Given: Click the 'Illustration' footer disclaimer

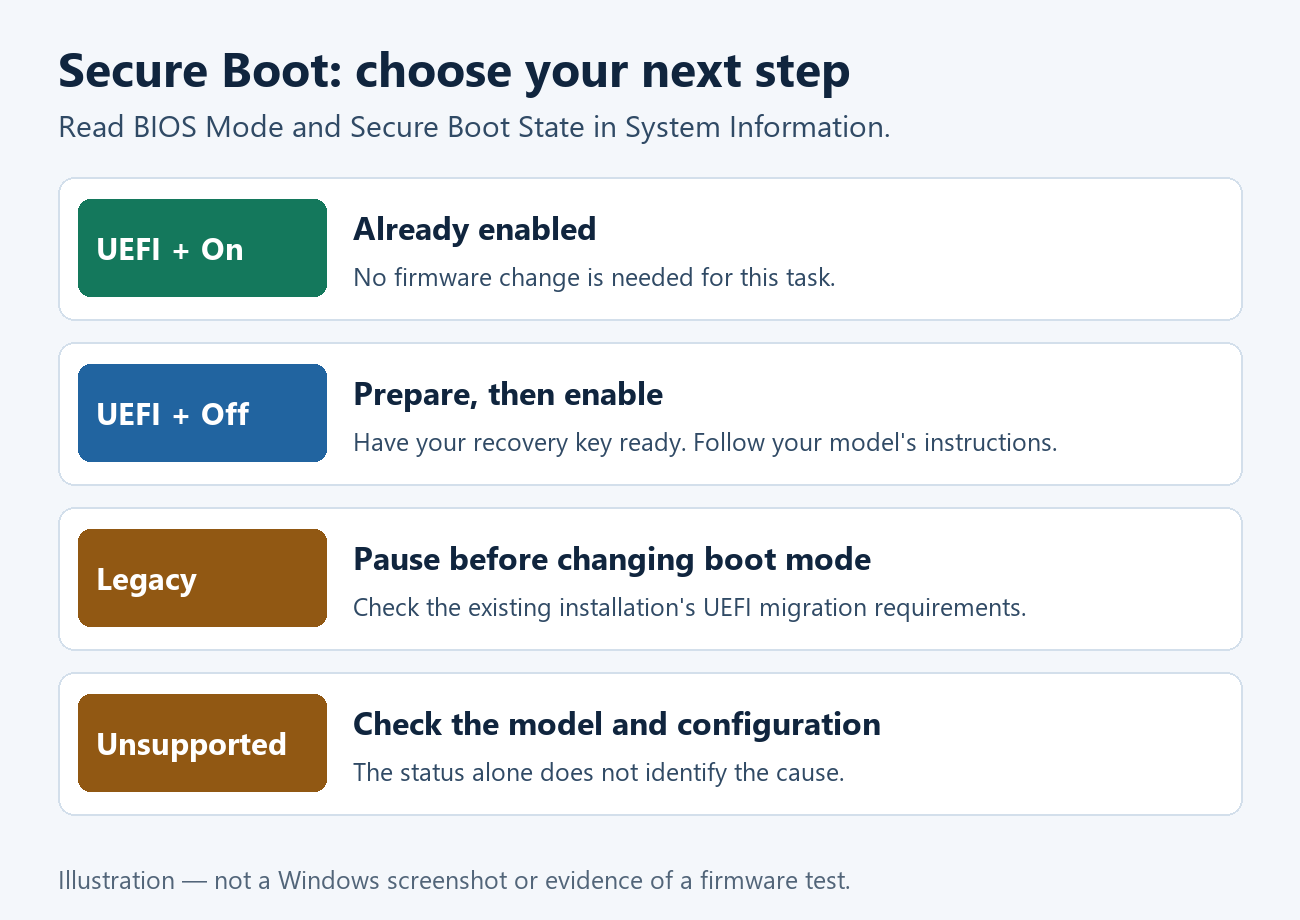Looking at the screenshot, I should [454, 880].
